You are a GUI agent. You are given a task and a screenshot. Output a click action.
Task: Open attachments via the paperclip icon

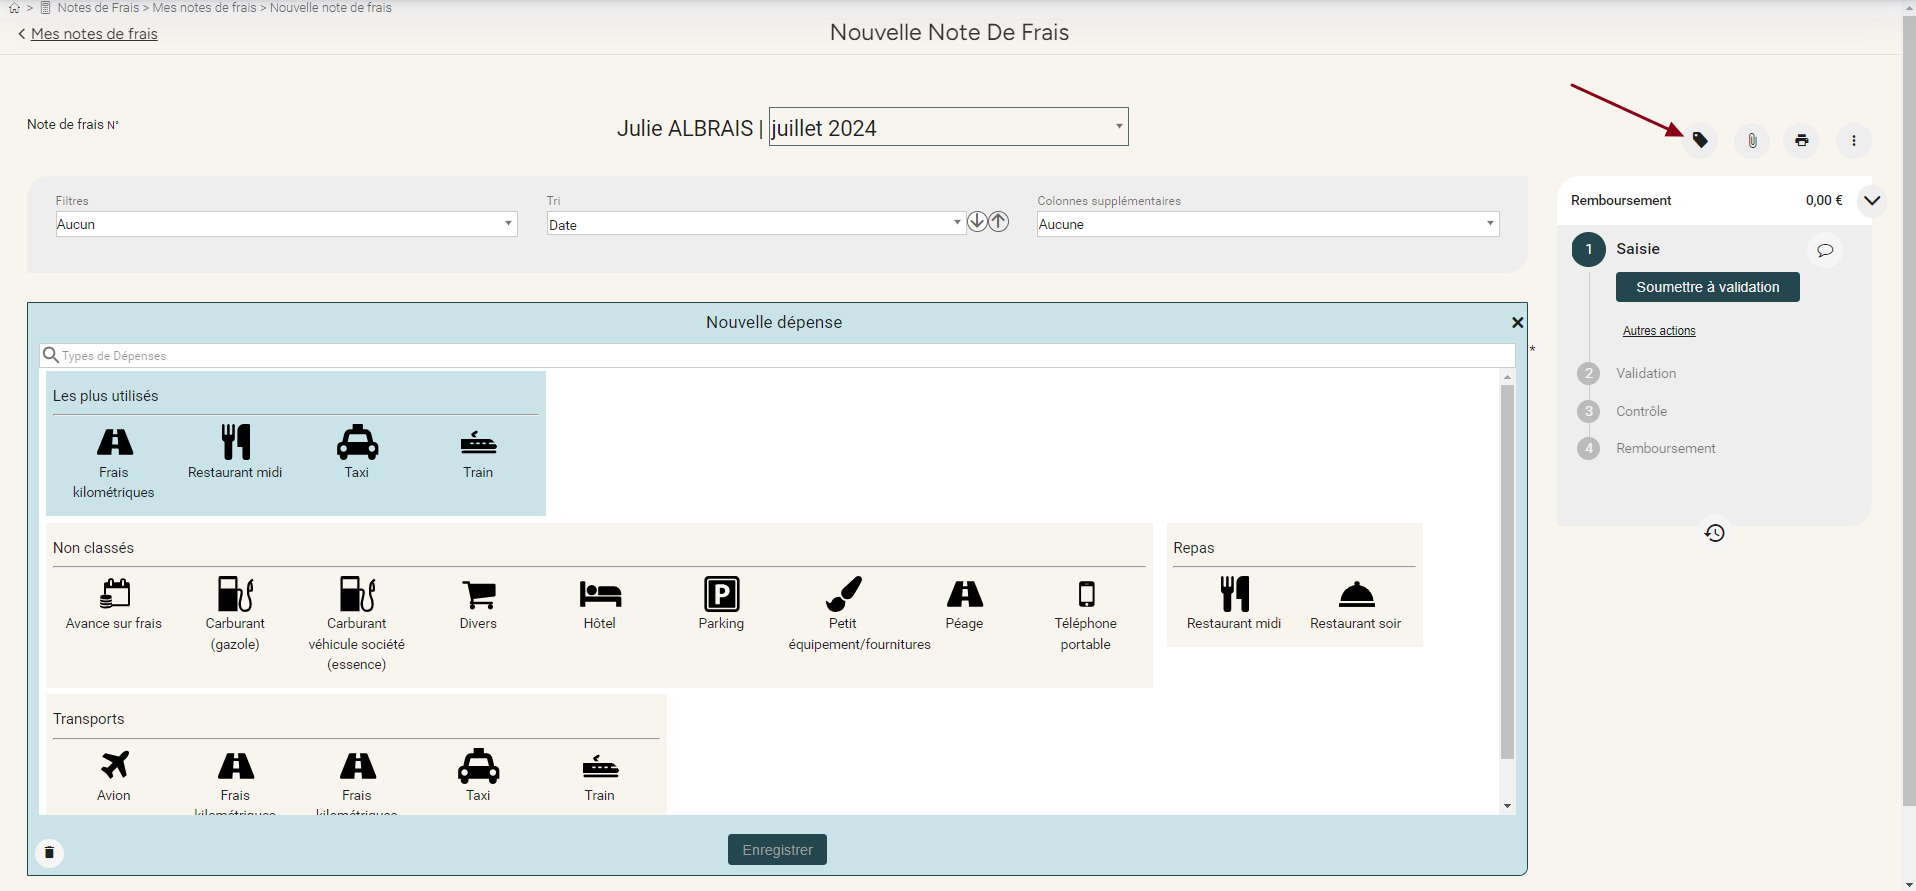pyautogui.click(x=1752, y=141)
